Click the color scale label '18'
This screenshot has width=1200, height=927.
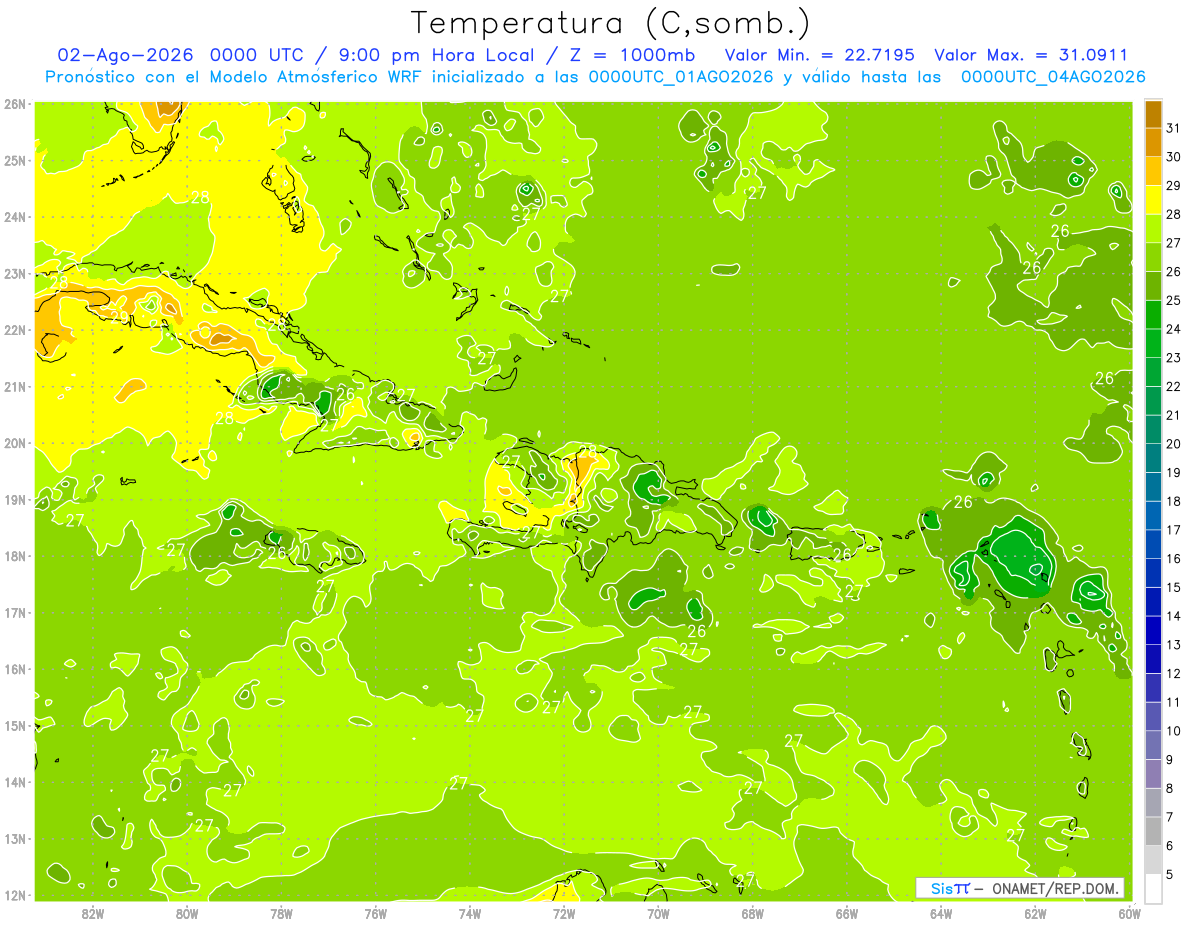pyautogui.click(x=1174, y=501)
